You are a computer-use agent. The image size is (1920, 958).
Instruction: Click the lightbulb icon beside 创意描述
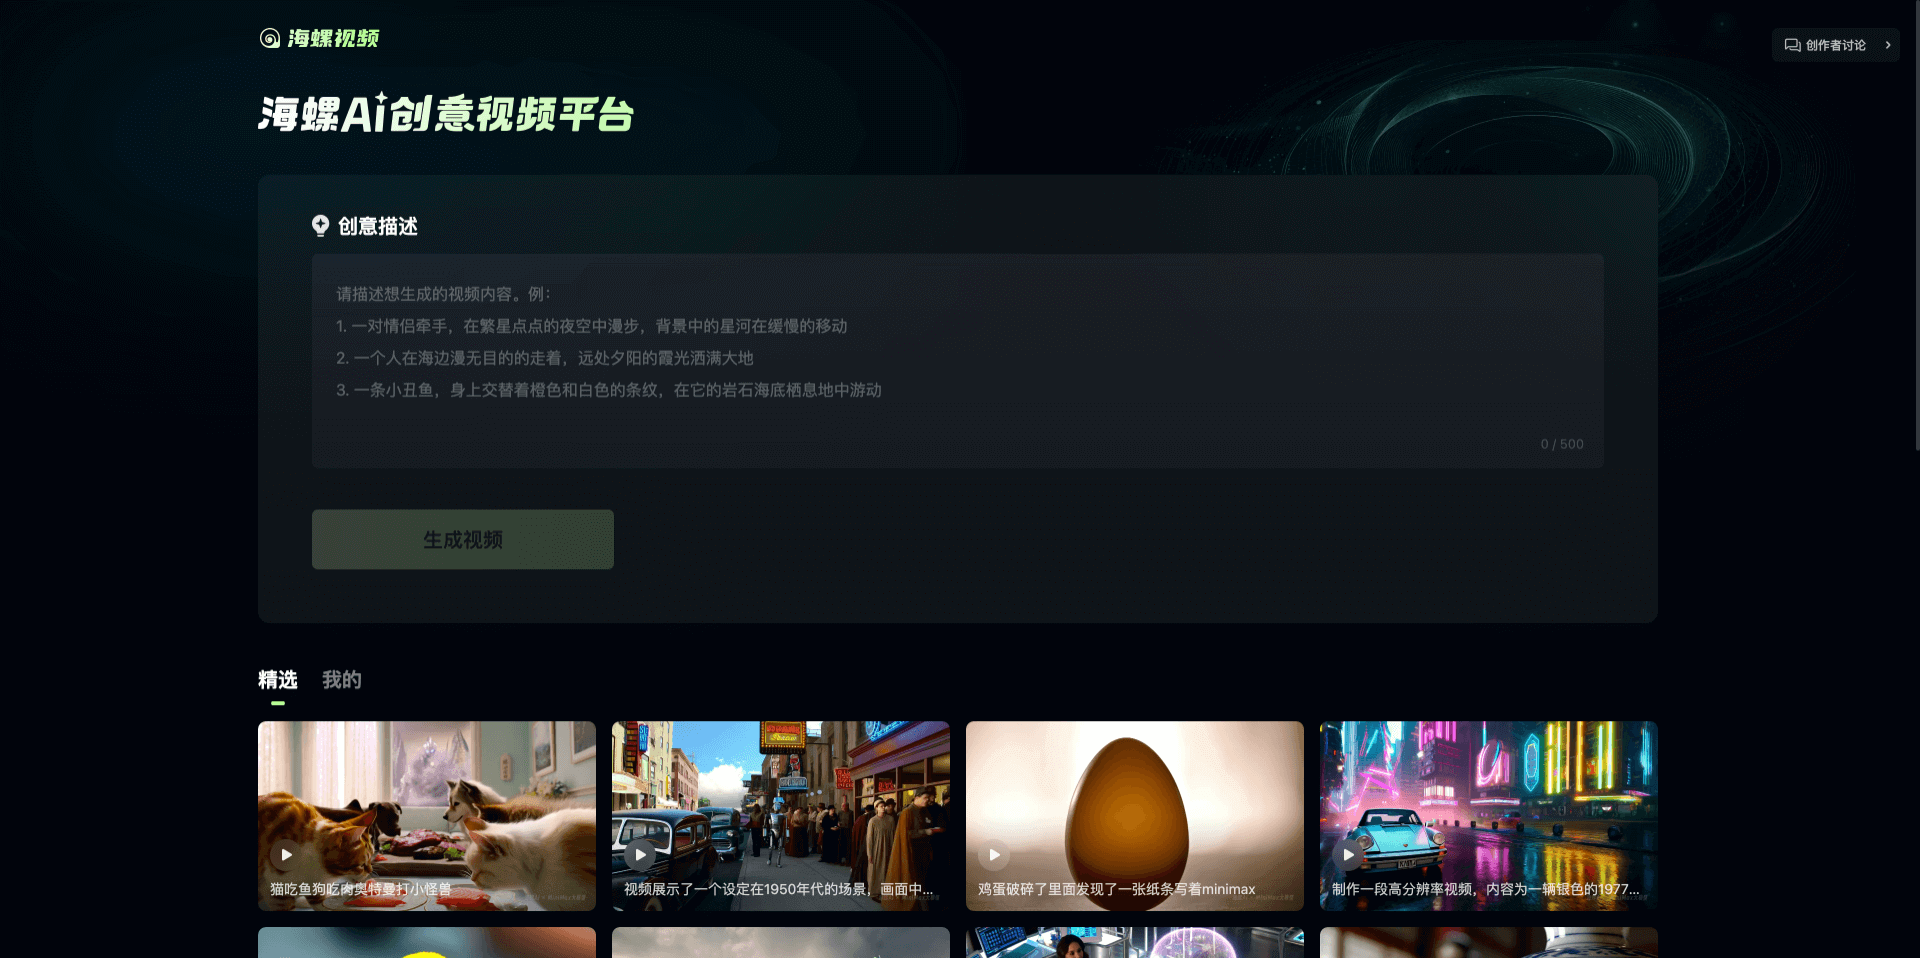tap(320, 226)
